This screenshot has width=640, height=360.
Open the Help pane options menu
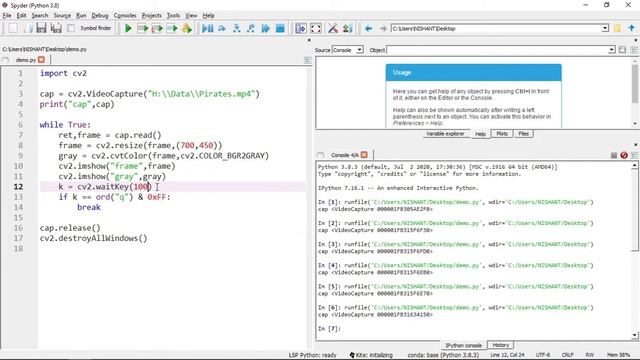click(x=634, y=50)
